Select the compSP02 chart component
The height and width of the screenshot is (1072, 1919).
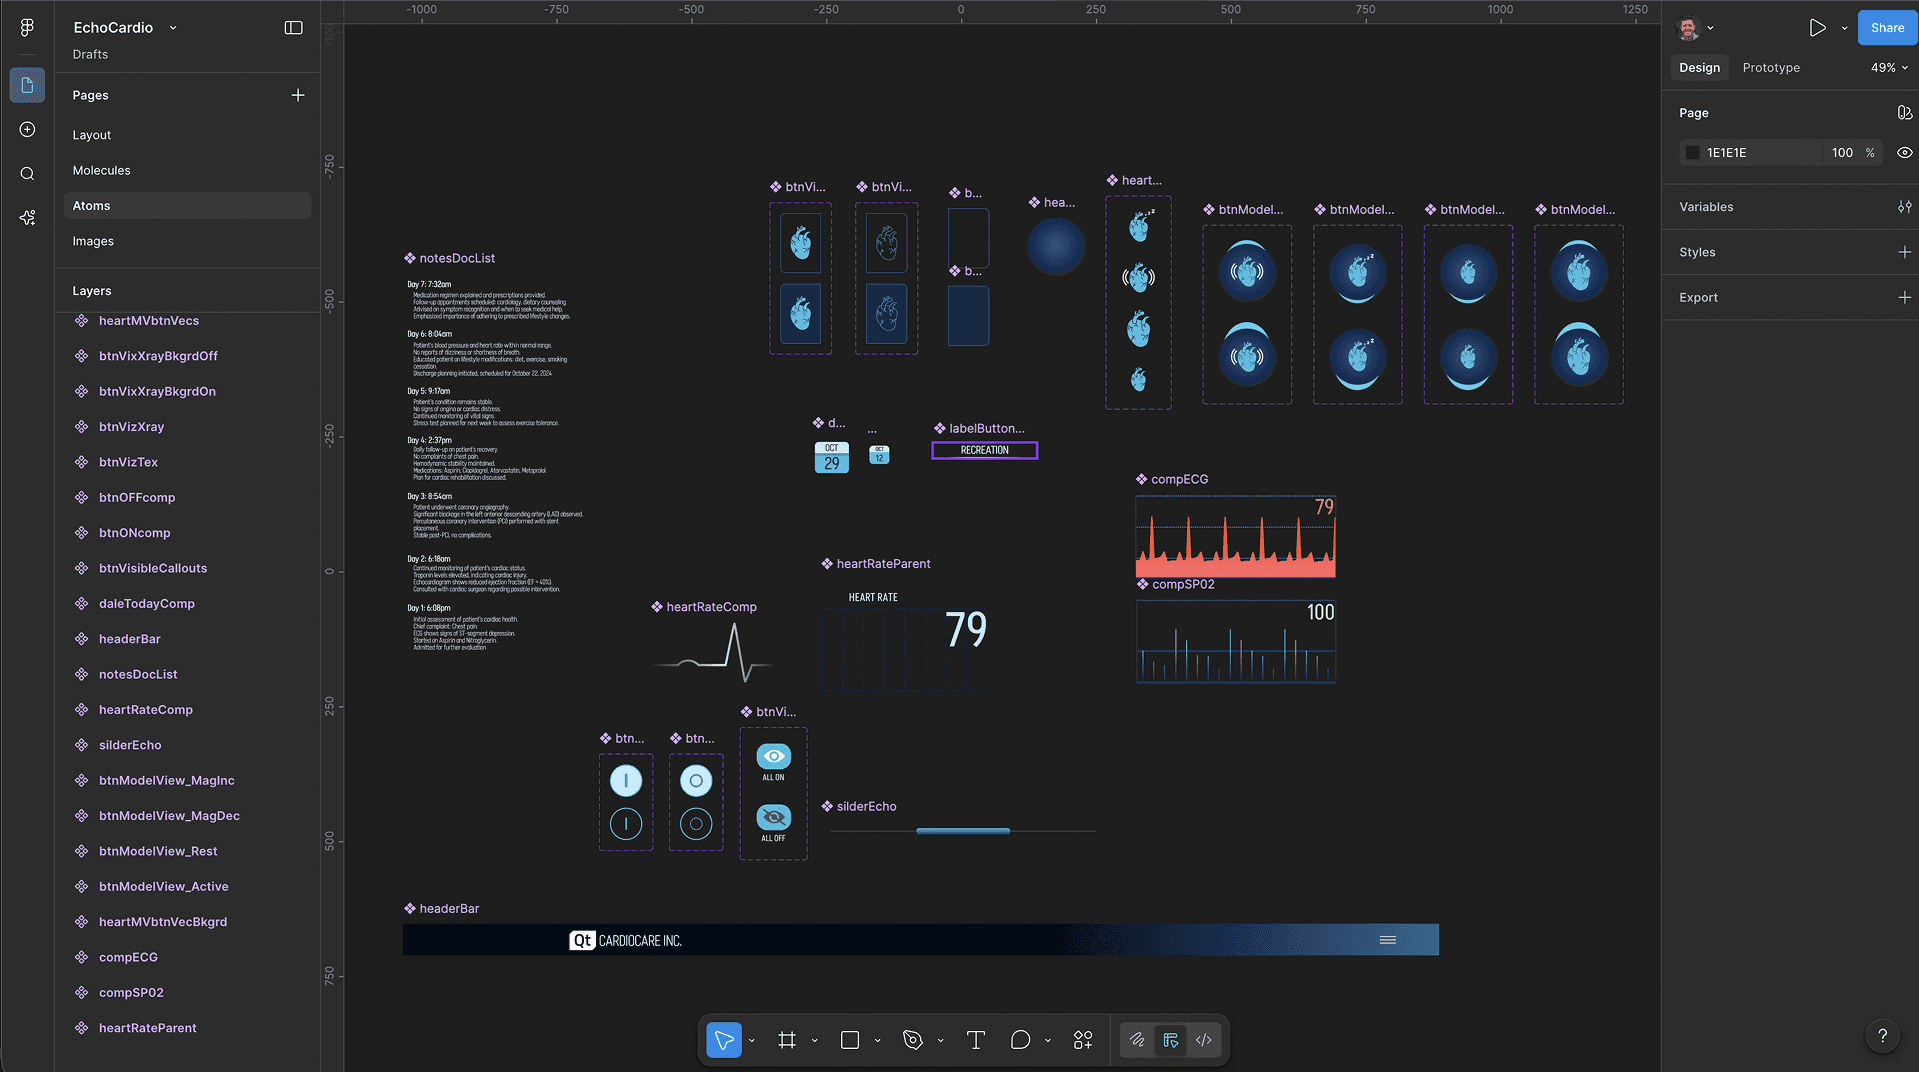pos(1235,641)
